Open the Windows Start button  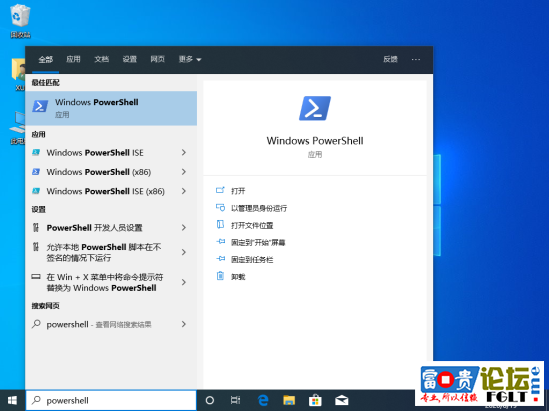[x=12, y=400]
